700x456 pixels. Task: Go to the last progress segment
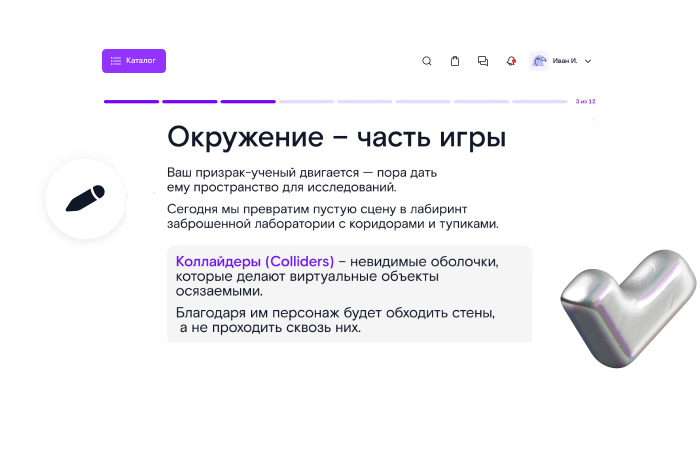pyautogui.click(x=540, y=101)
